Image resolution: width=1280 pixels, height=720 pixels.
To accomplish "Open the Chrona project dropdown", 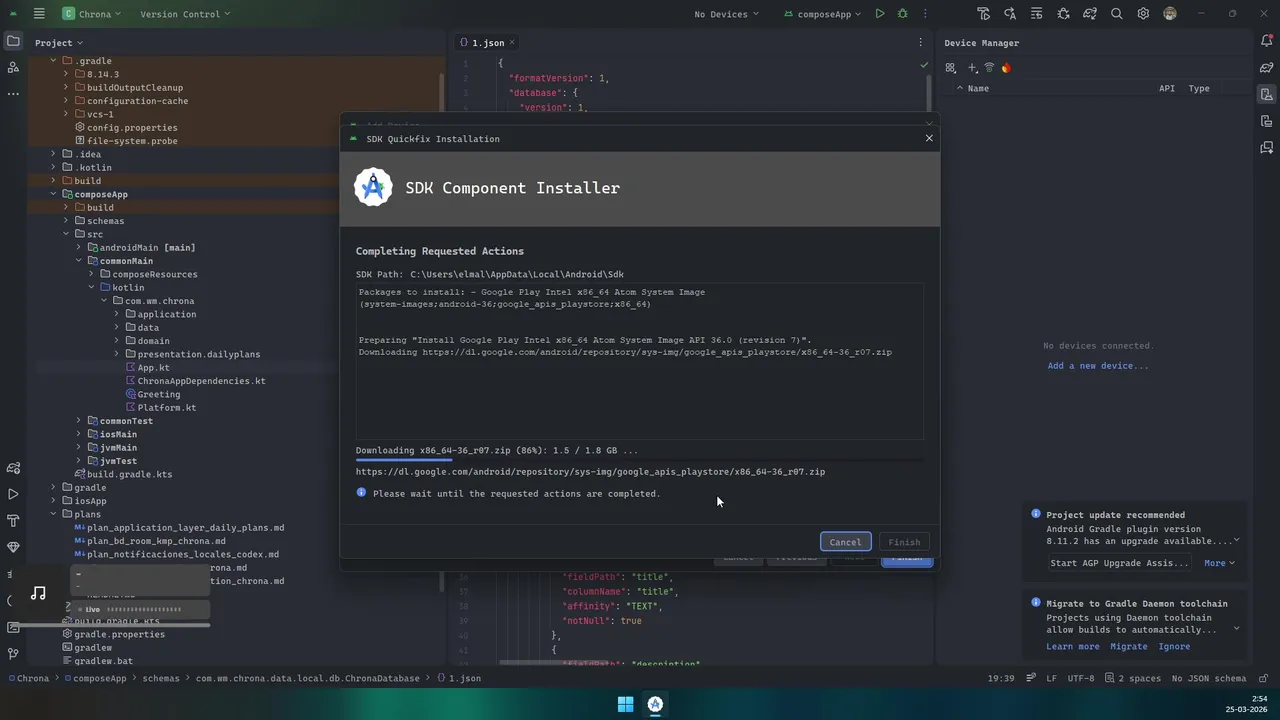I will [x=91, y=14].
